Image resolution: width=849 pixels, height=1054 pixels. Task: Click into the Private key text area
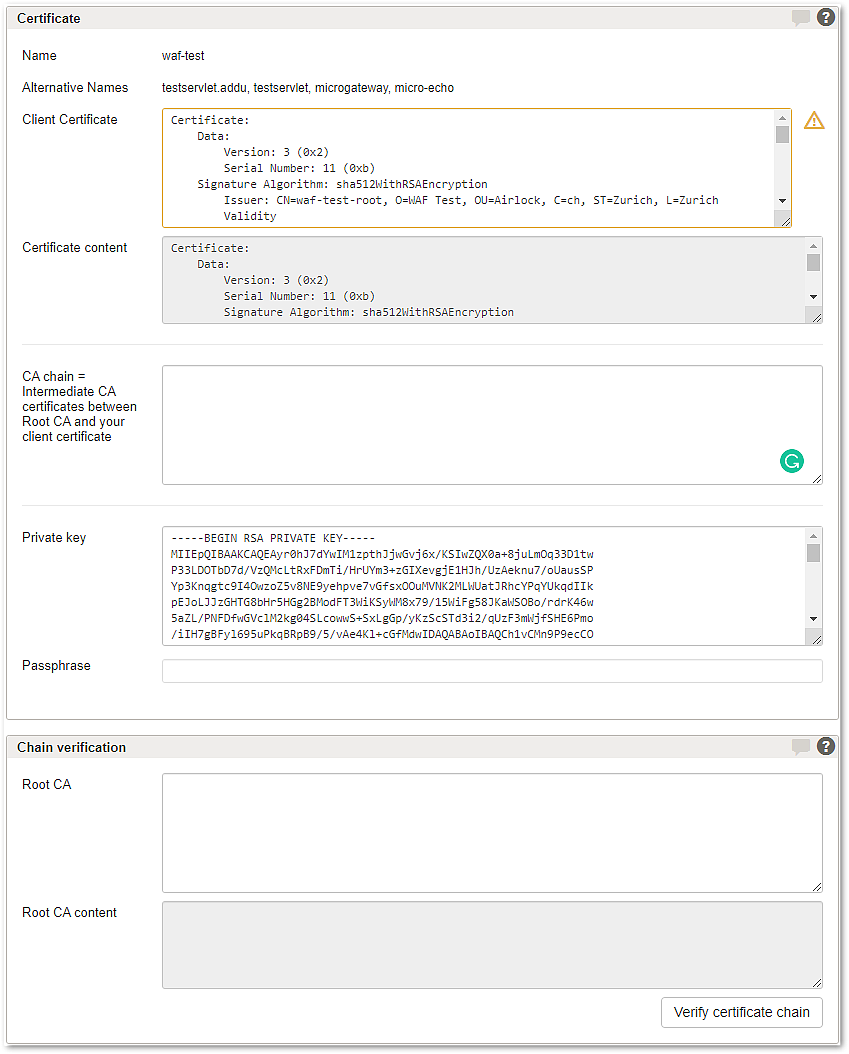tap(492, 586)
